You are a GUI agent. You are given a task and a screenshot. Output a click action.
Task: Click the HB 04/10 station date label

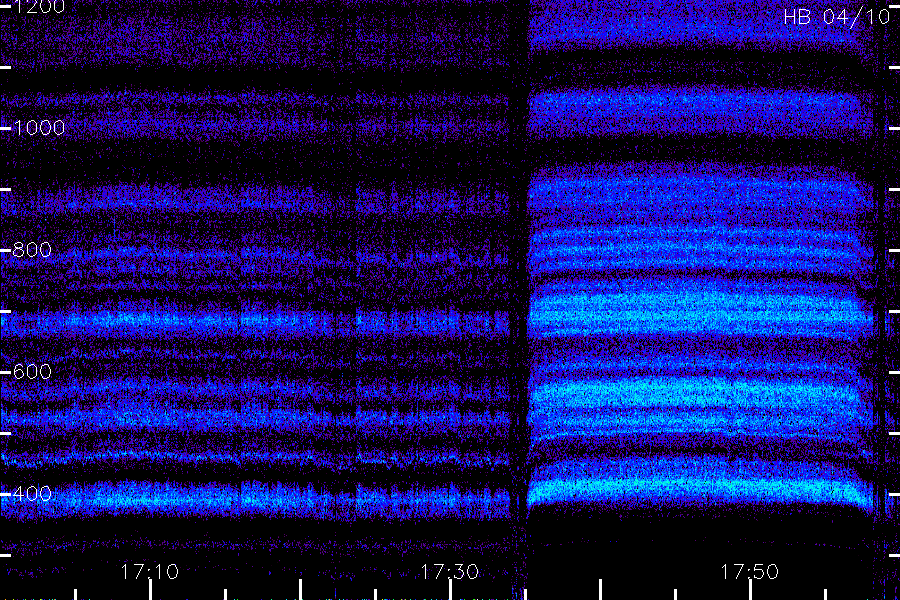tap(837, 17)
